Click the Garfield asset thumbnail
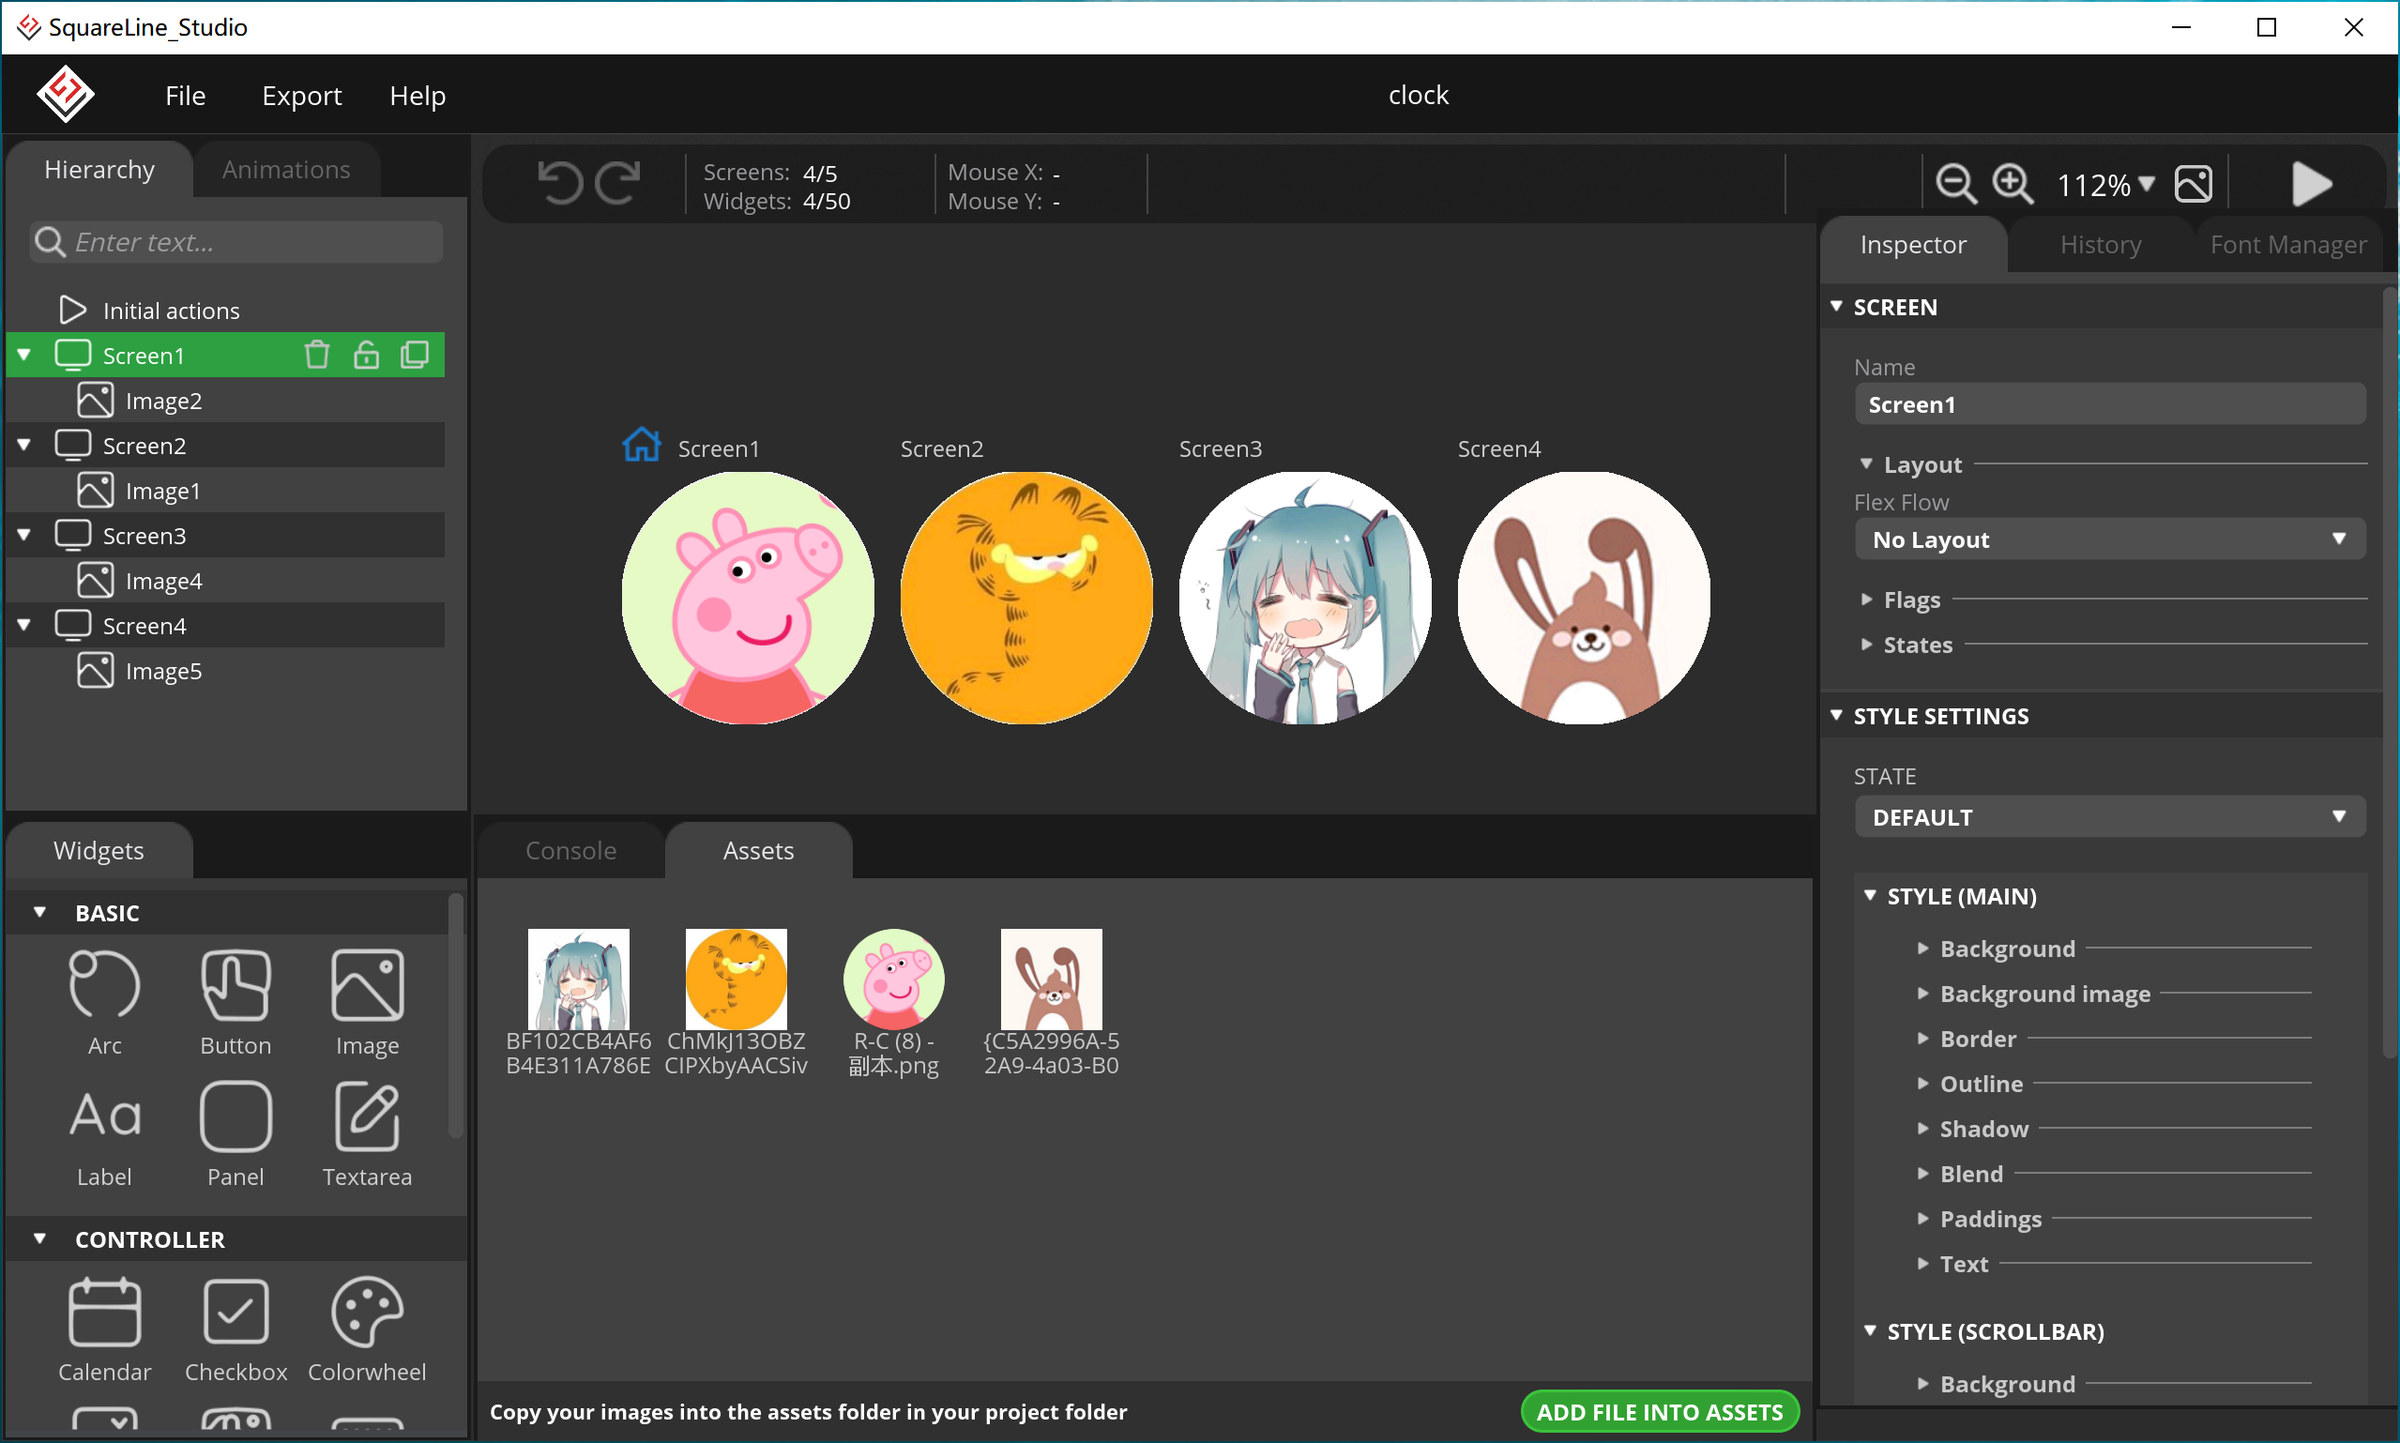This screenshot has height=1443, width=2400. [x=736, y=979]
